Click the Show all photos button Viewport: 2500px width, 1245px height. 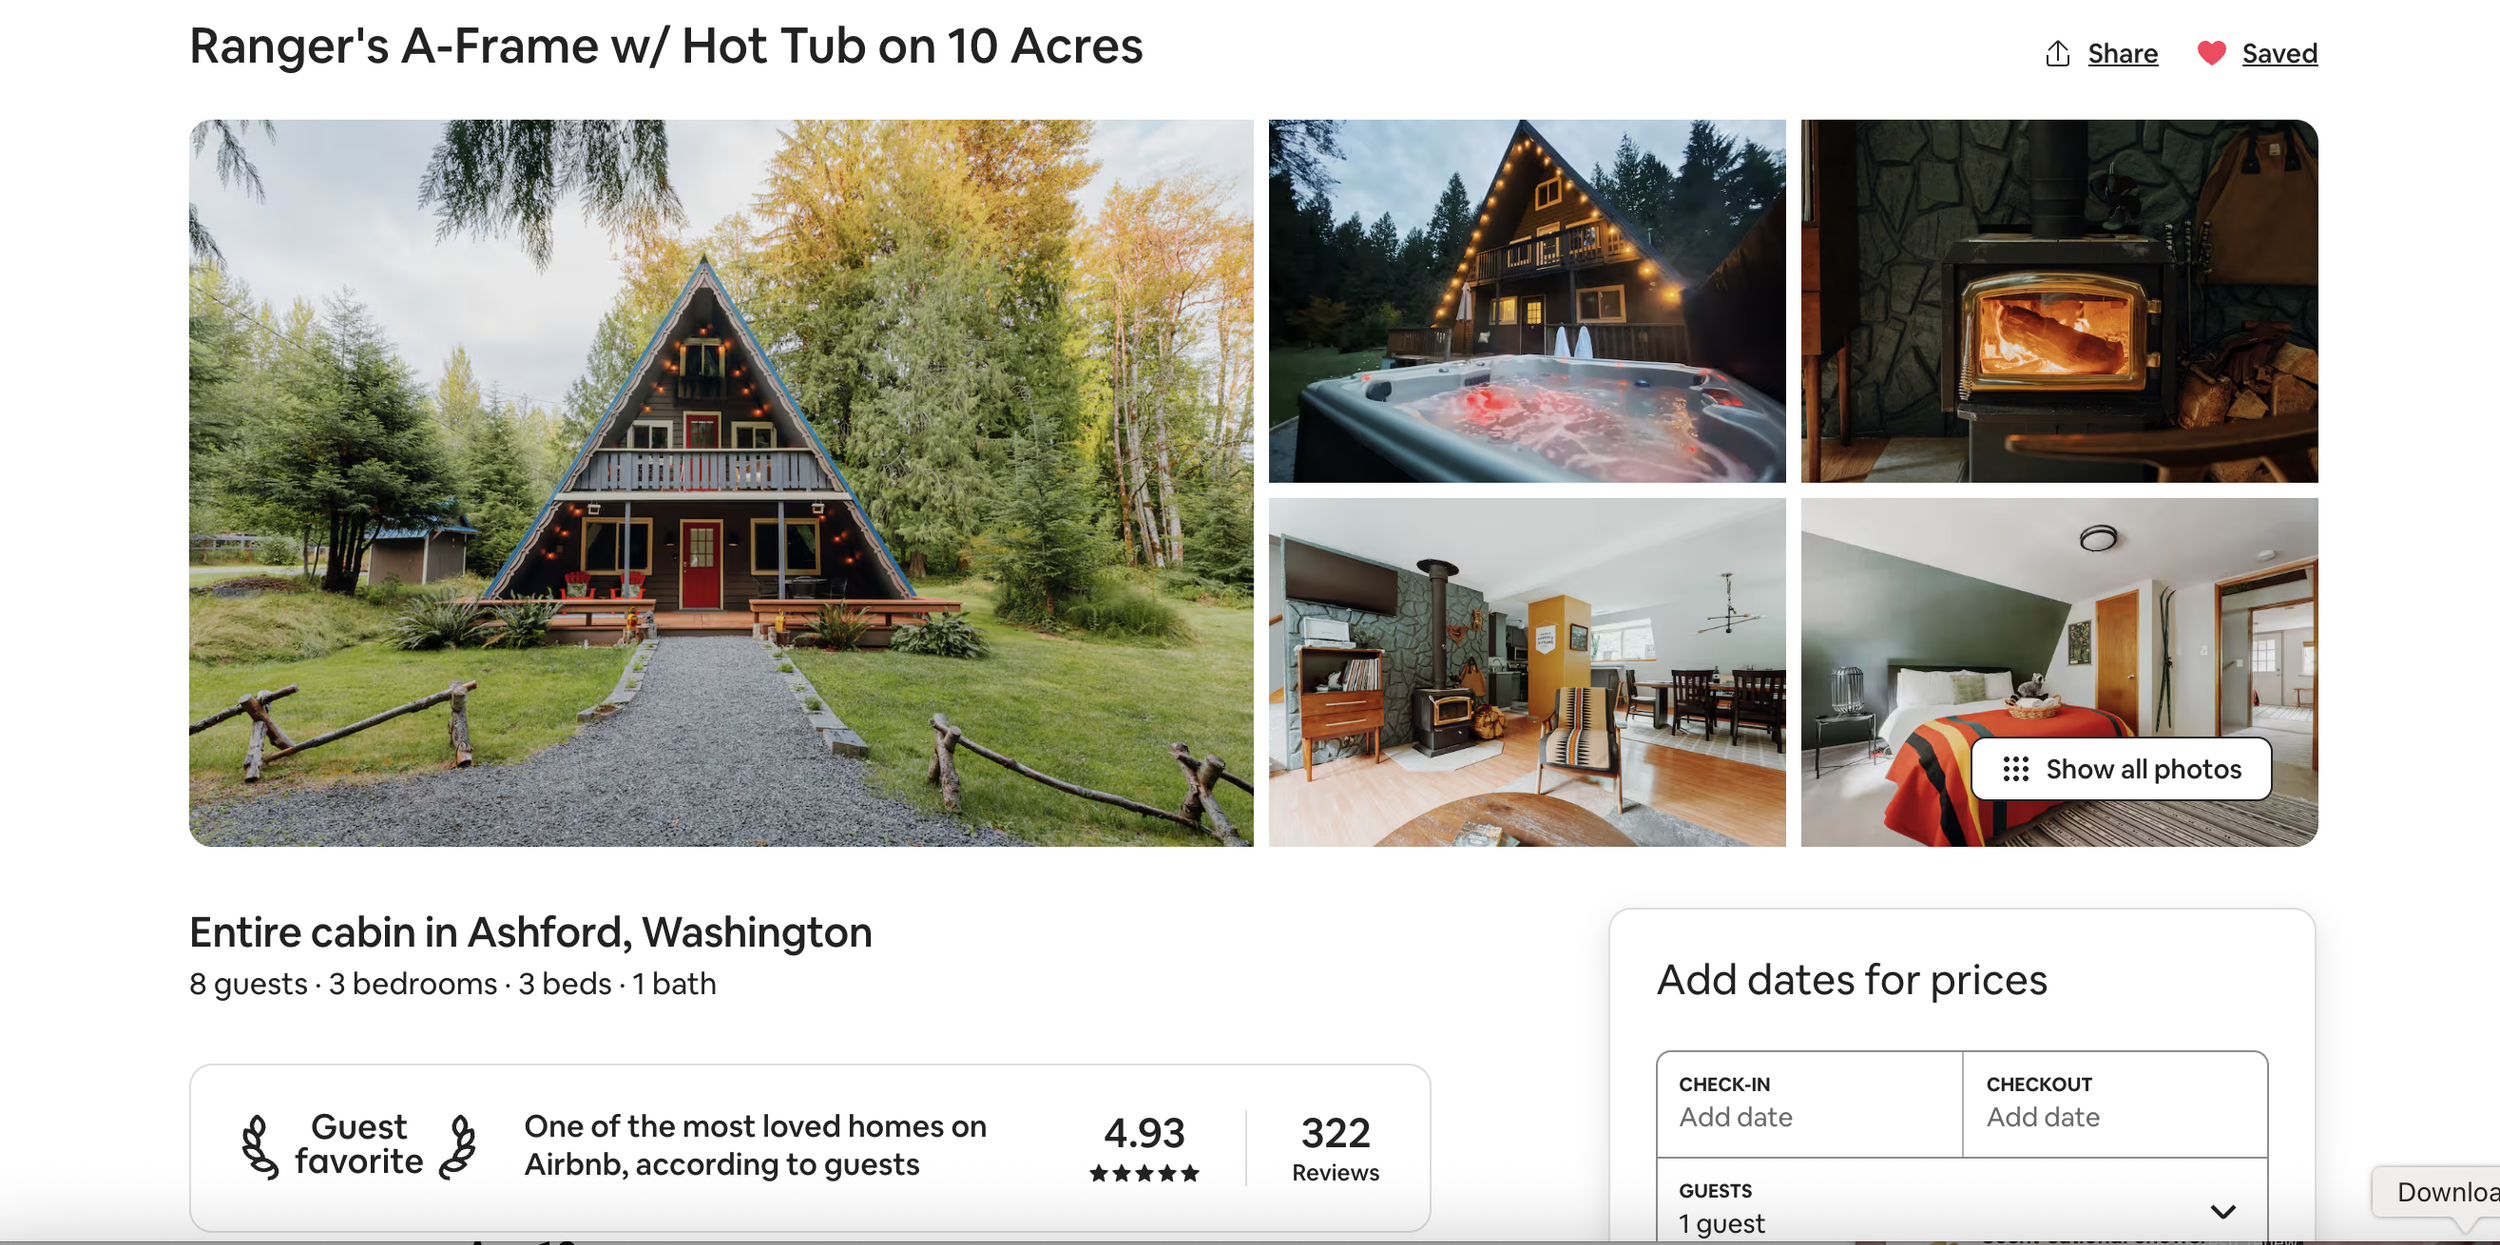2121,769
